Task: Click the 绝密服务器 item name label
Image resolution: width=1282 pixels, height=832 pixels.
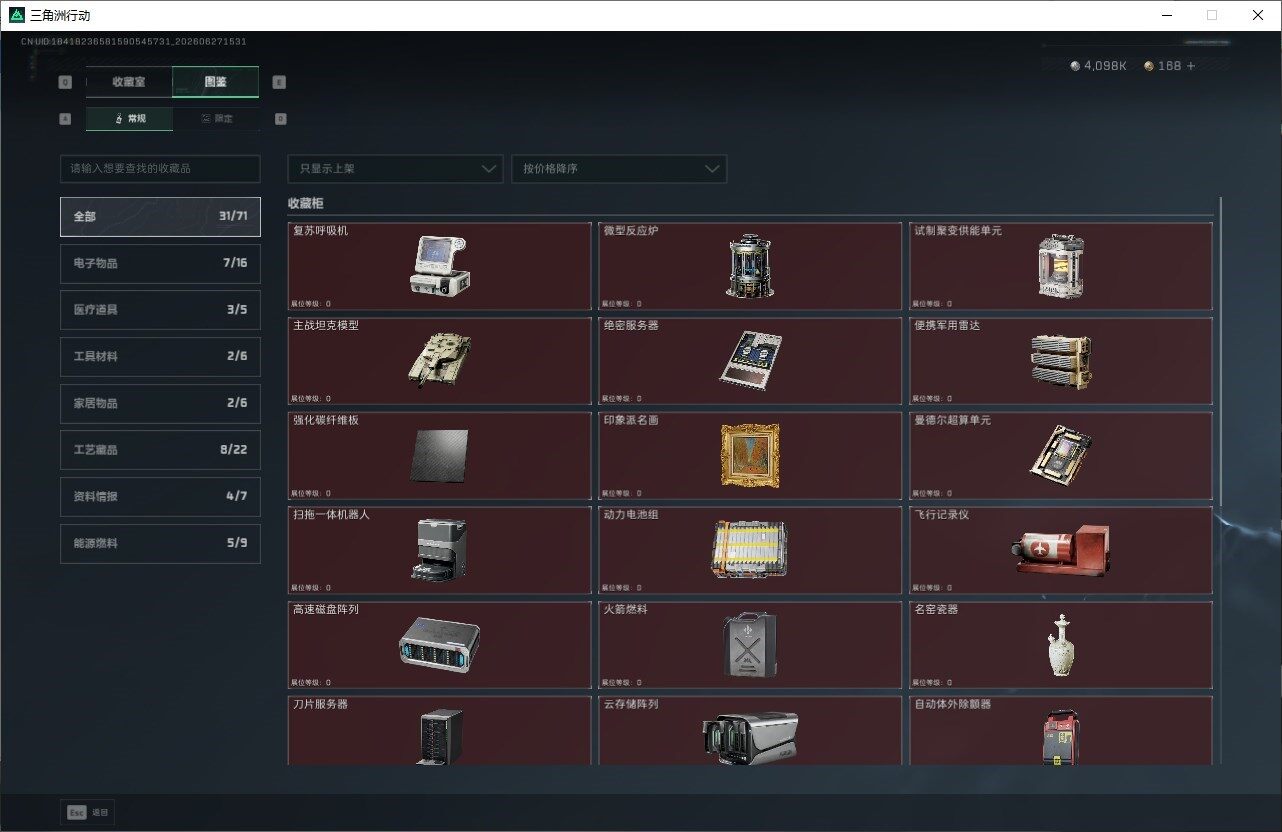Action: [x=631, y=326]
